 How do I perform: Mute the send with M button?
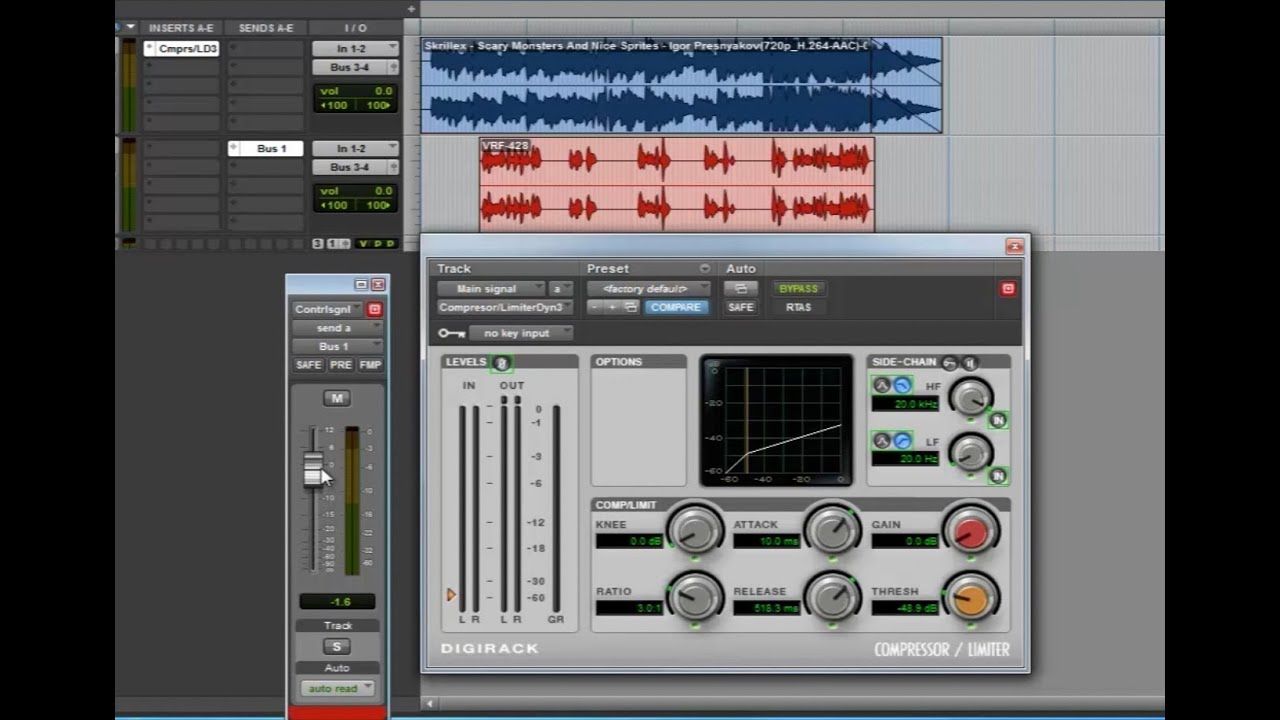(x=337, y=398)
